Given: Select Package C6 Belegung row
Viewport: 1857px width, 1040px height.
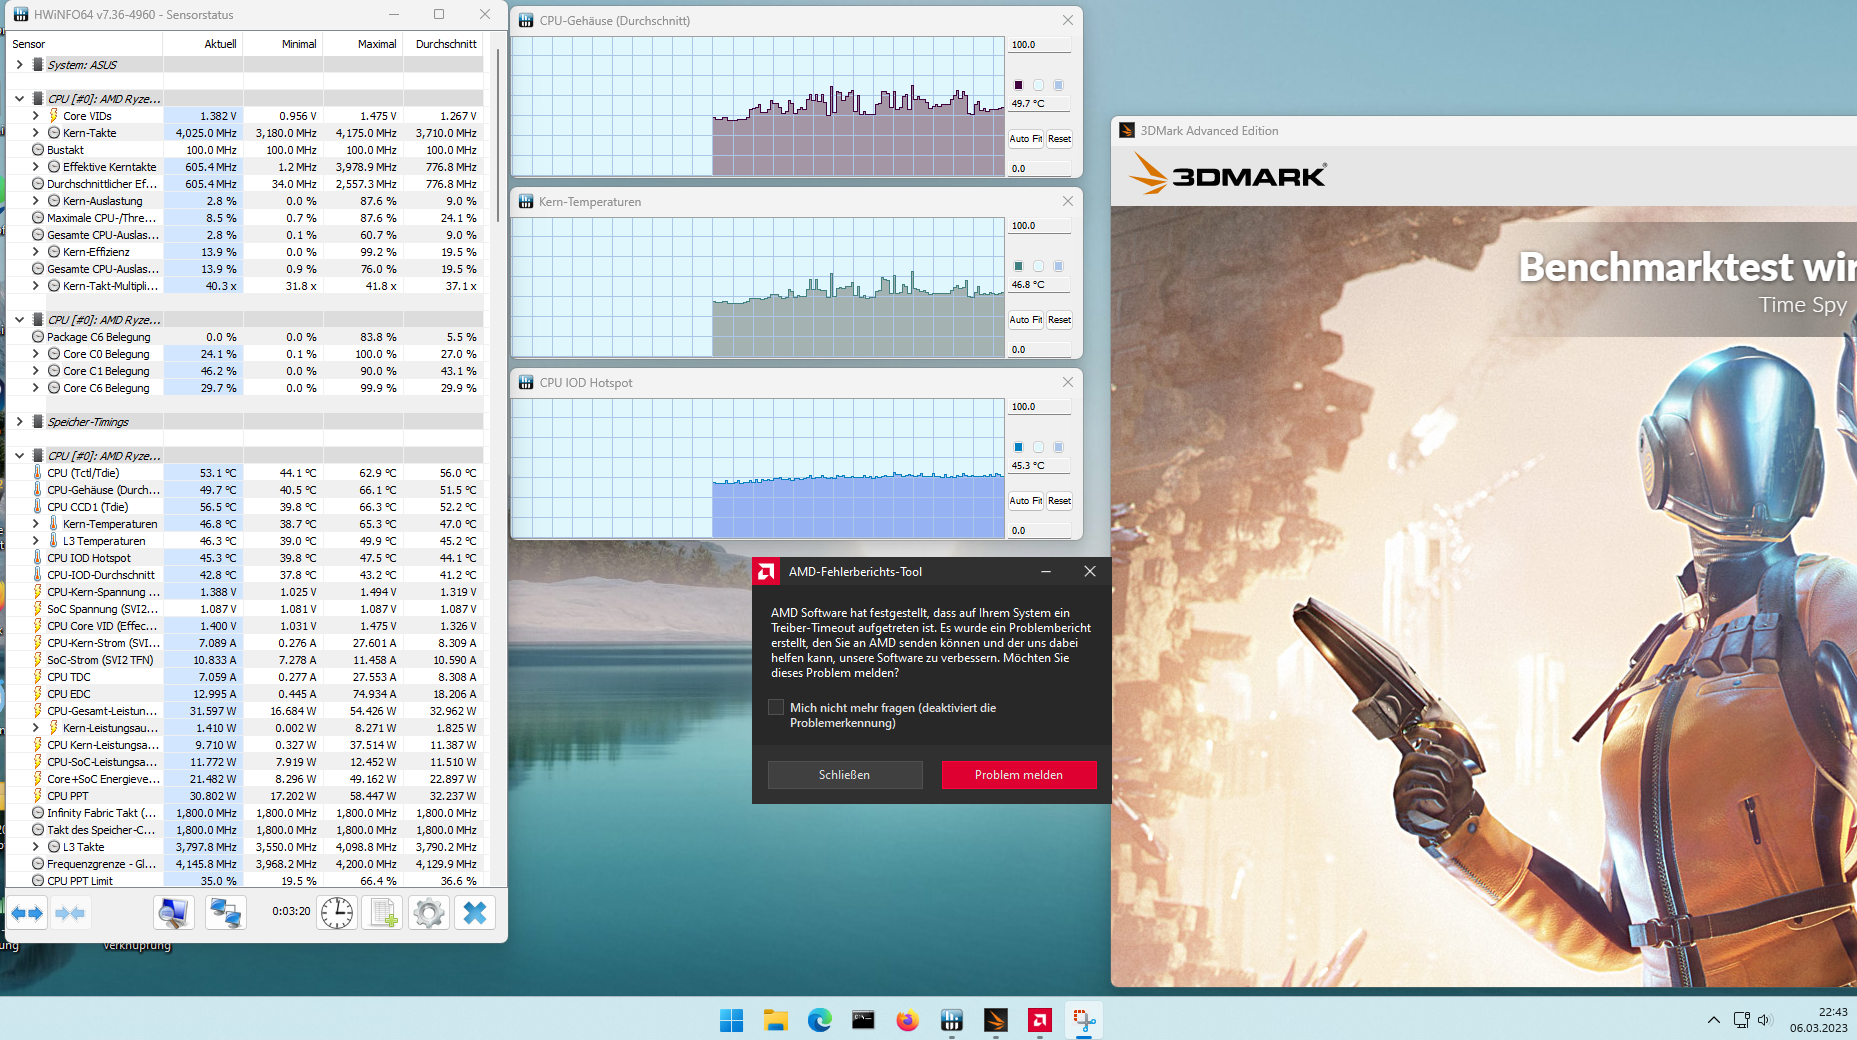Looking at the screenshot, I should pos(245,337).
